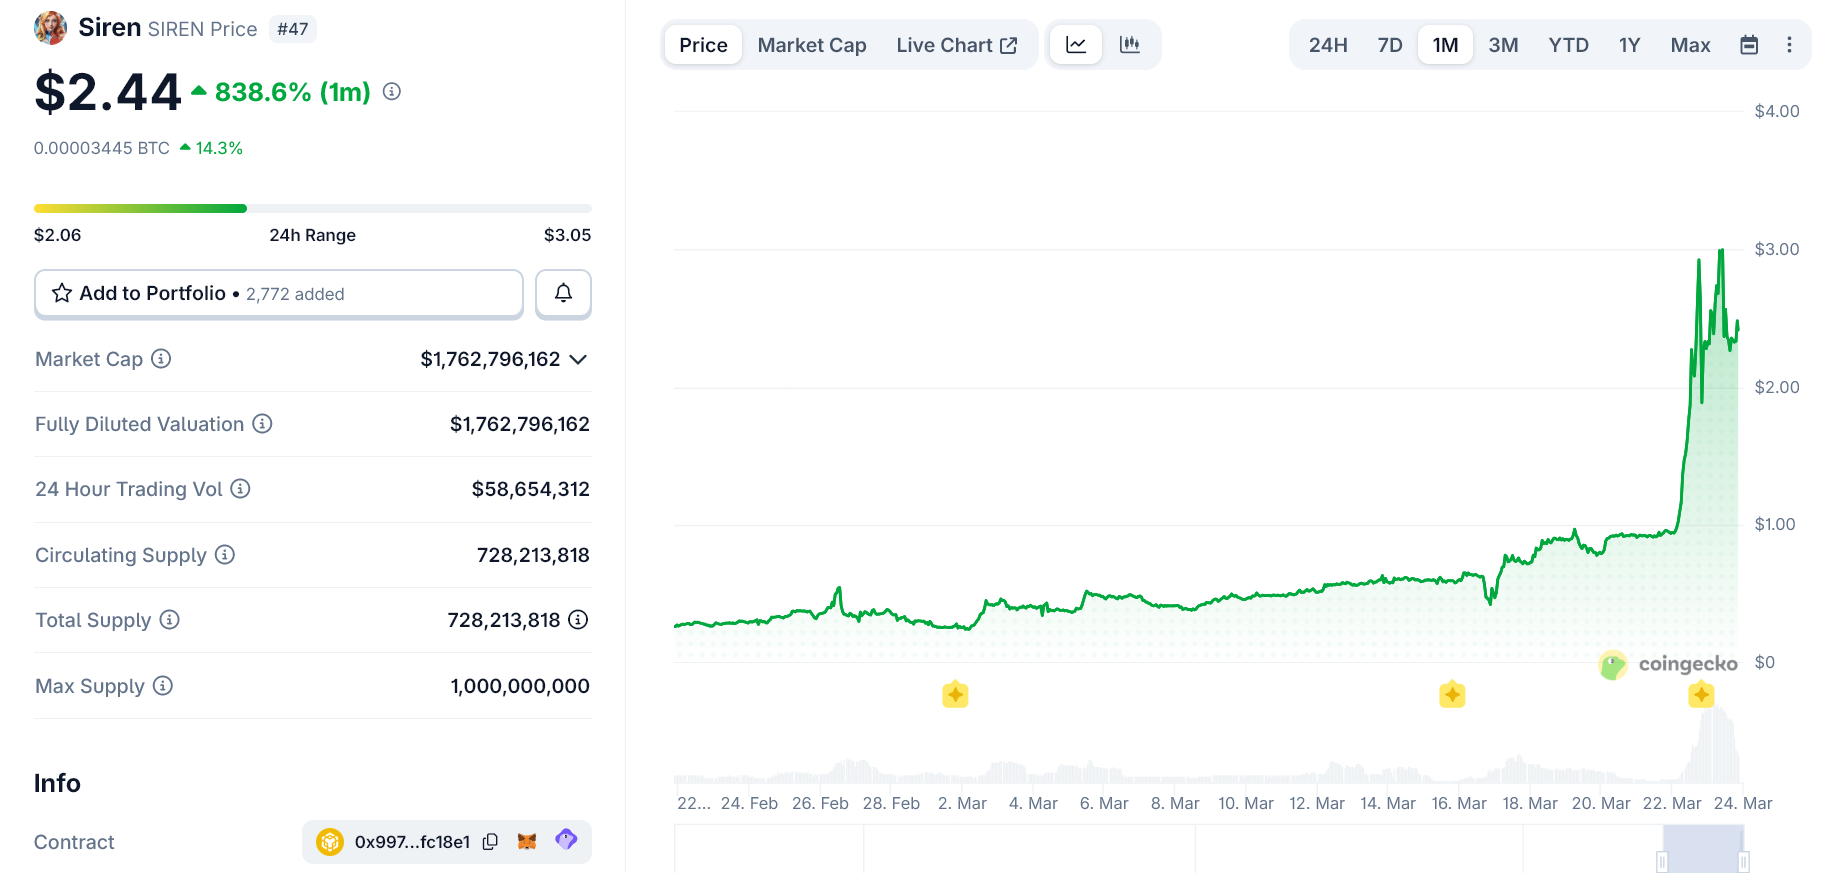Click the news marker below 2. Mar

pyautogui.click(x=955, y=694)
